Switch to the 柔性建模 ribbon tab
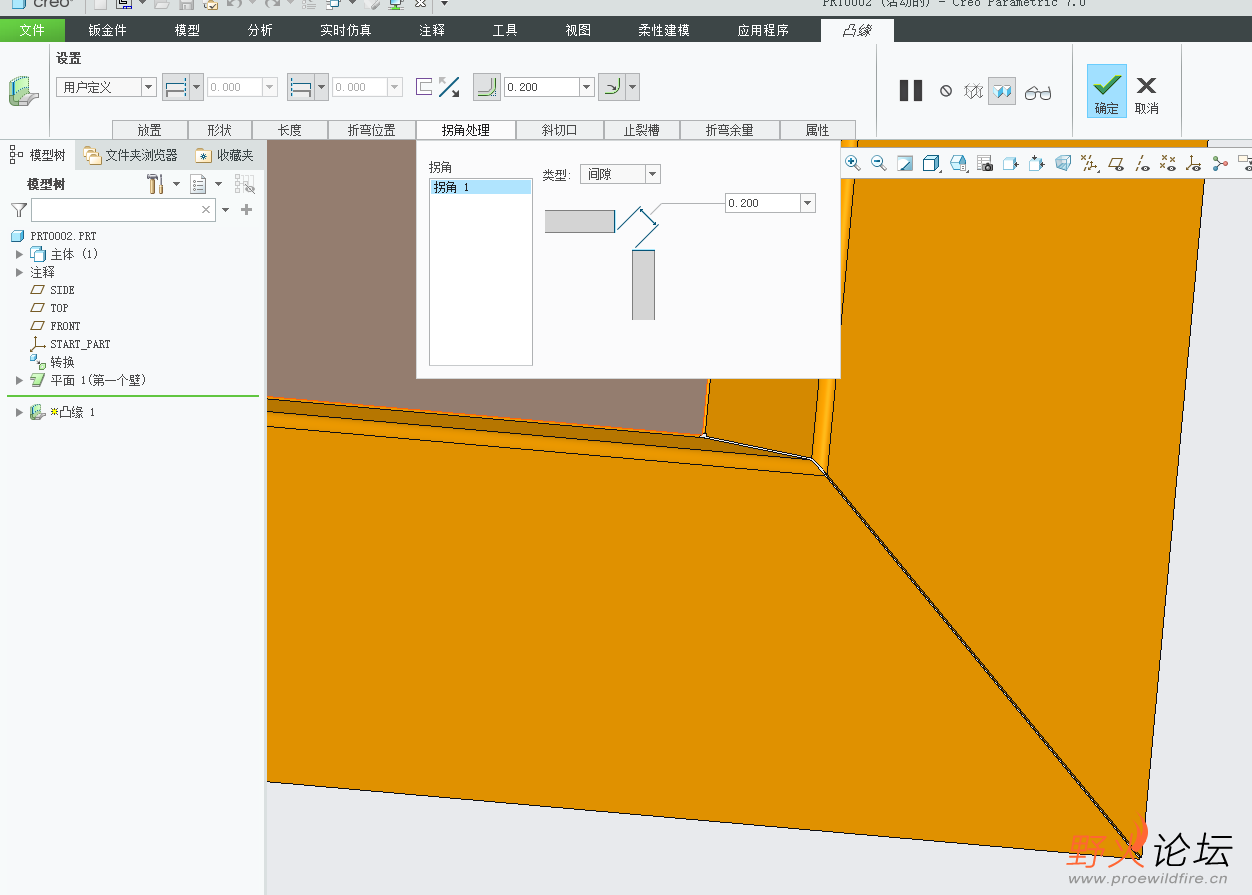The width and height of the screenshot is (1252, 895). coord(664,30)
